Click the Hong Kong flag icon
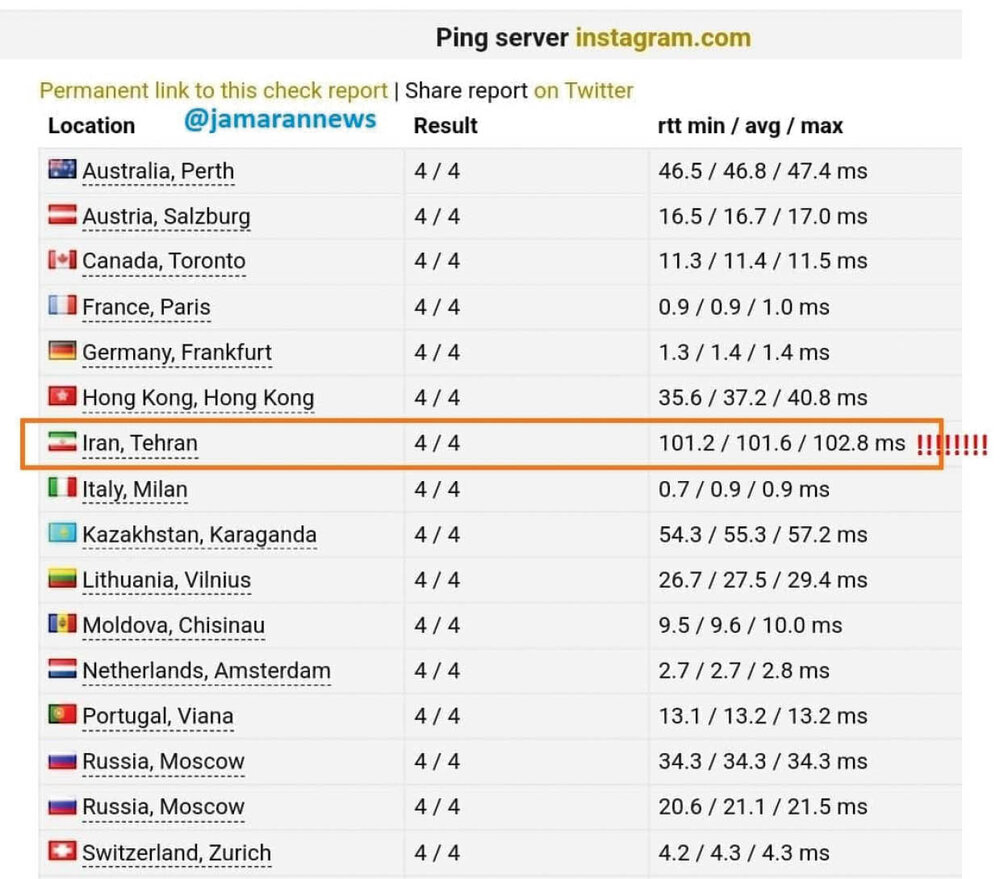This screenshot has width=1000, height=879. (62, 397)
